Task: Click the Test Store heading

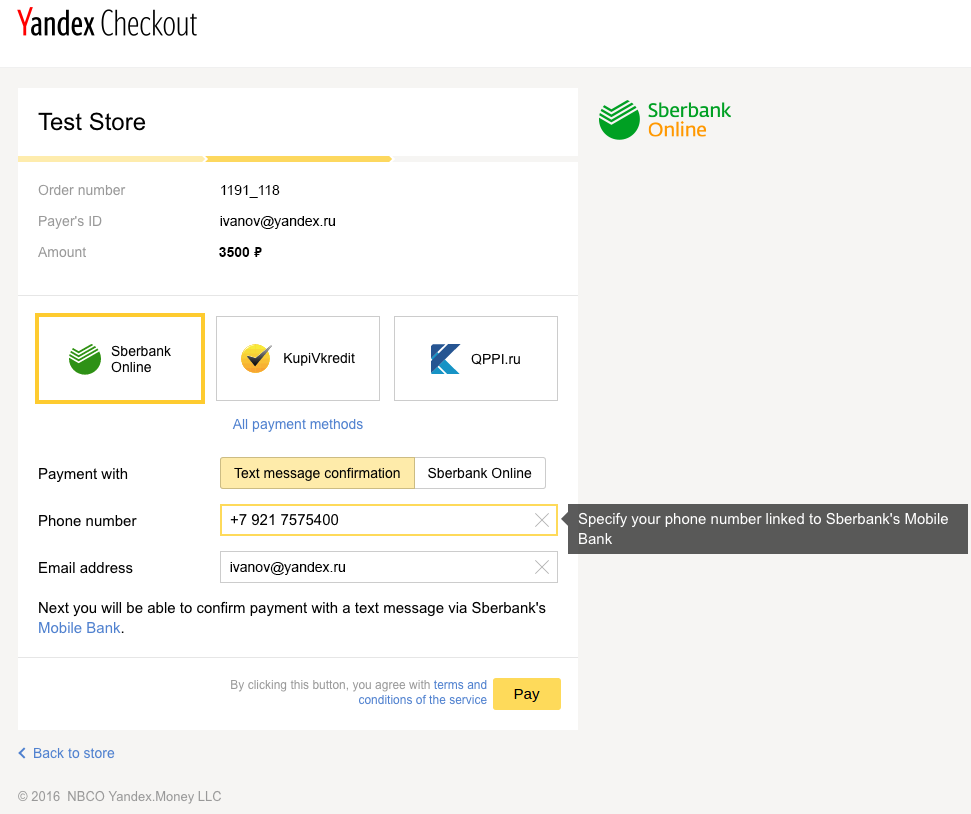Action: [92, 122]
